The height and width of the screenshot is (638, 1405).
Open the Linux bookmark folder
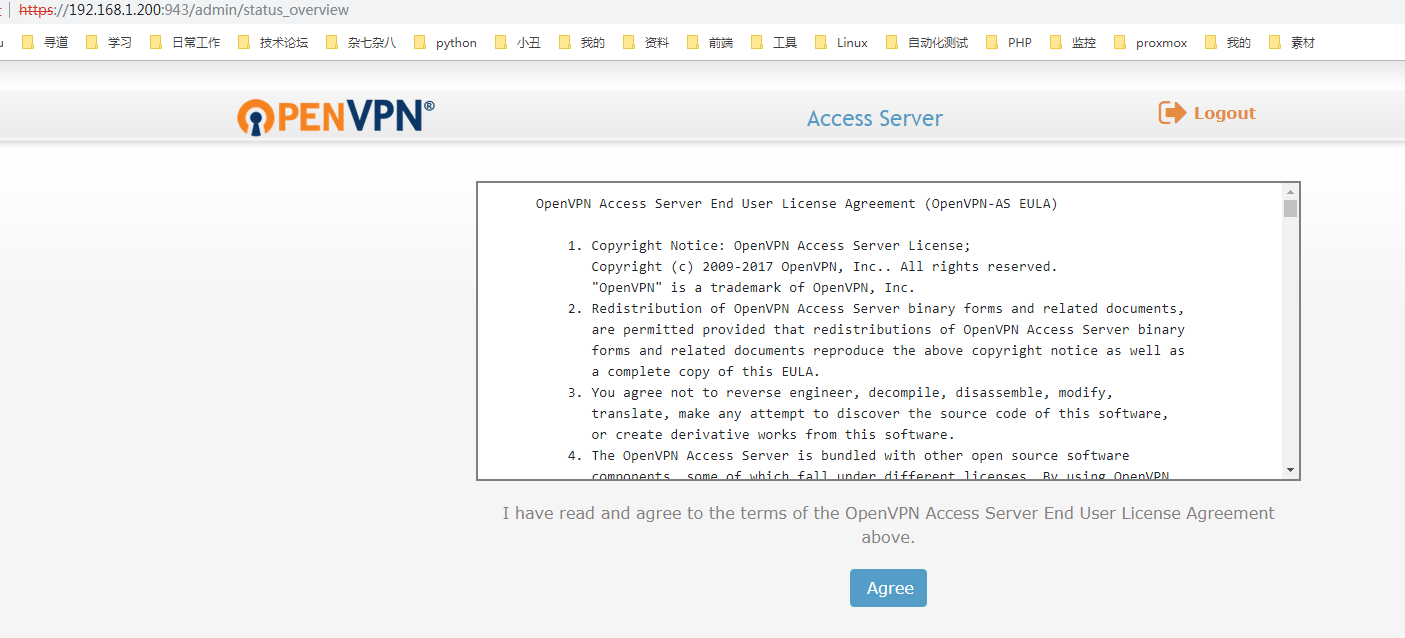(841, 43)
